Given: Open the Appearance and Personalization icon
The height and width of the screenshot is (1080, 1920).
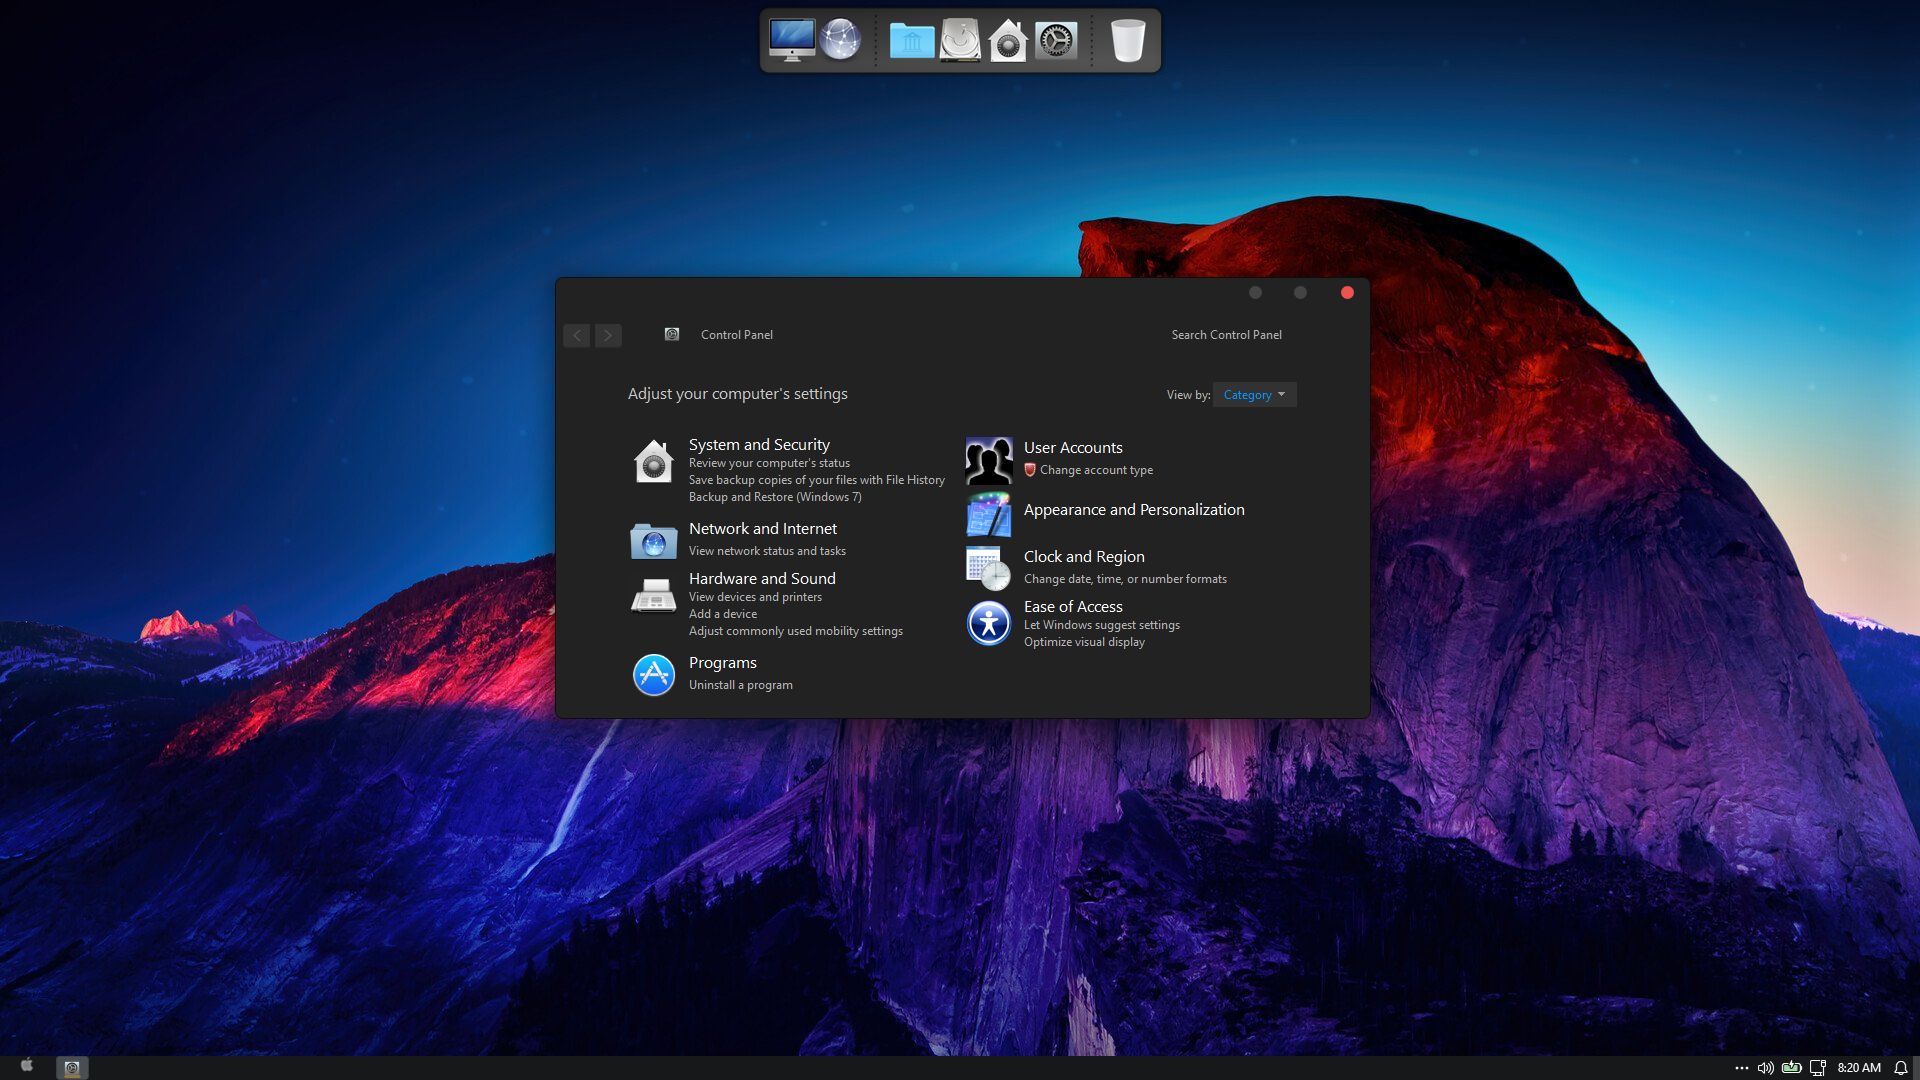Looking at the screenshot, I should click(988, 514).
